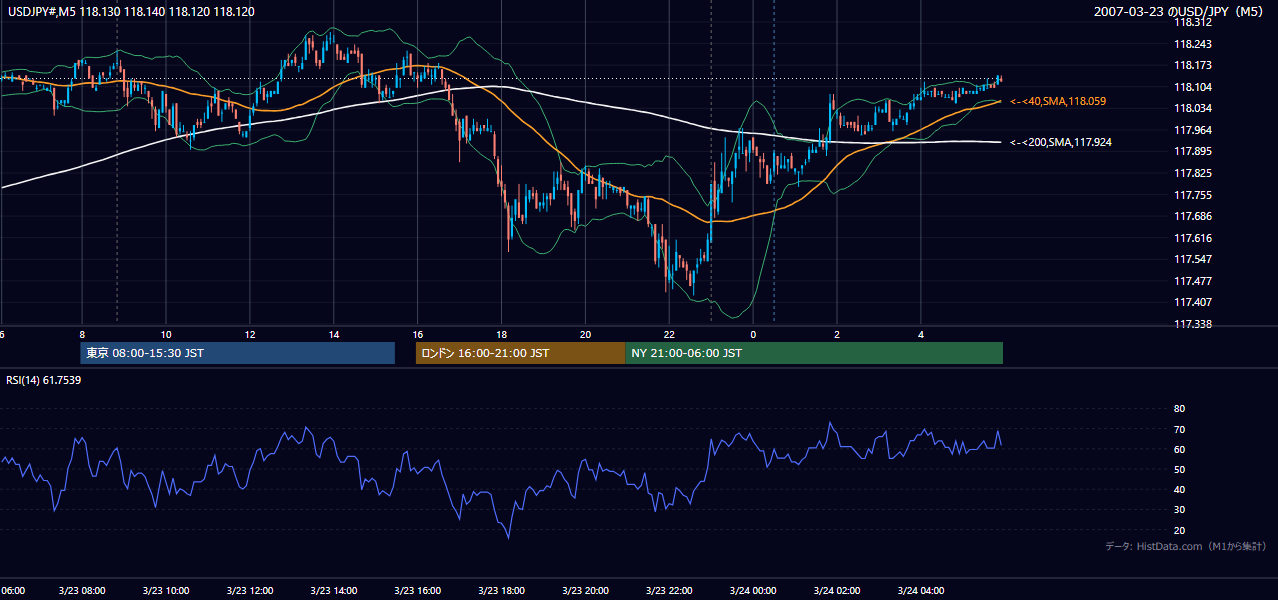The image size is (1278, 600).
Task: Click RSI axis level 50
Action: point(1179,469)
